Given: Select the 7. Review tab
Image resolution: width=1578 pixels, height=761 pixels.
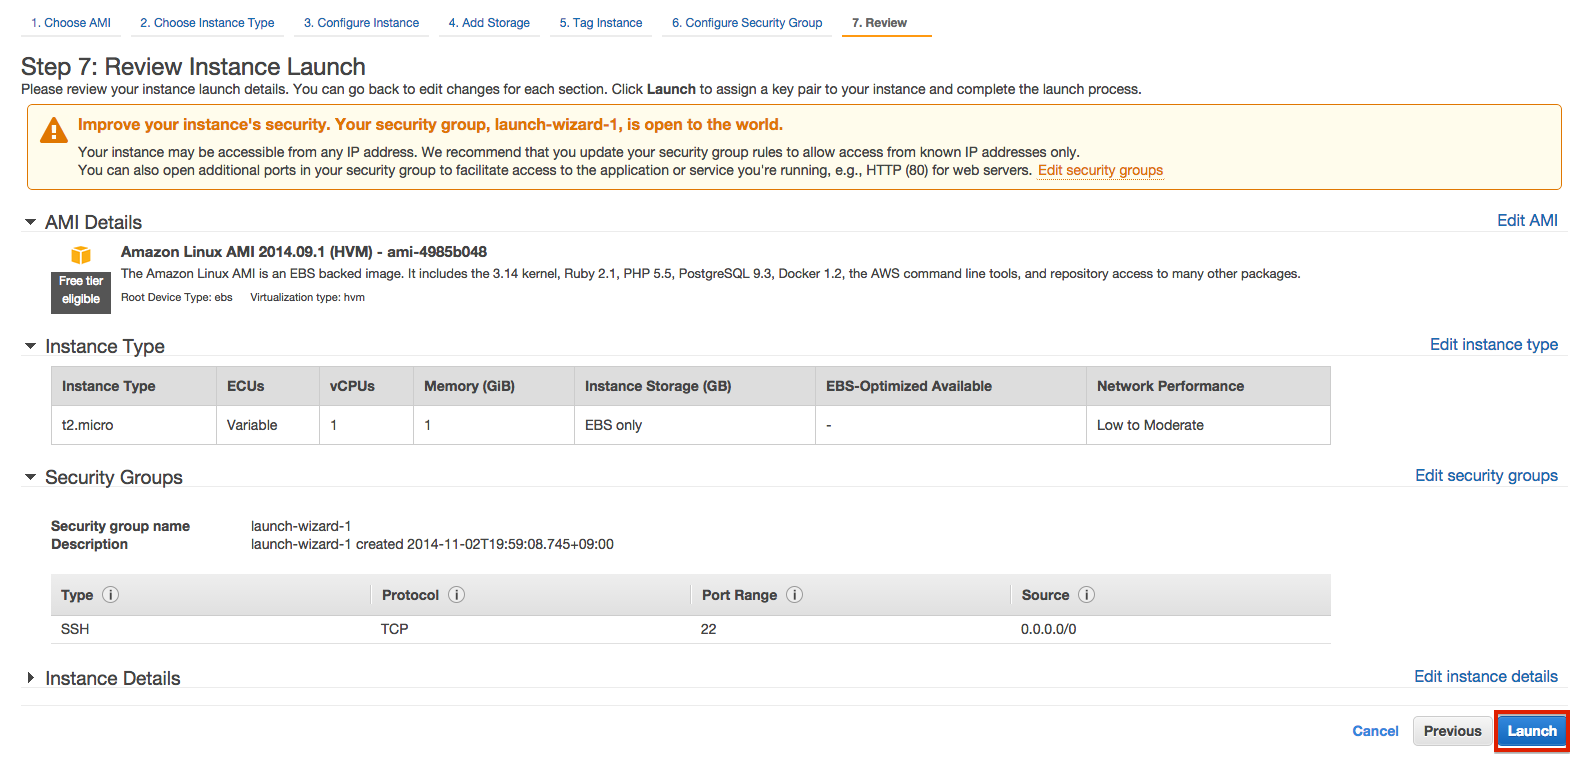Looking at the screenshot, I should [886, 22].
